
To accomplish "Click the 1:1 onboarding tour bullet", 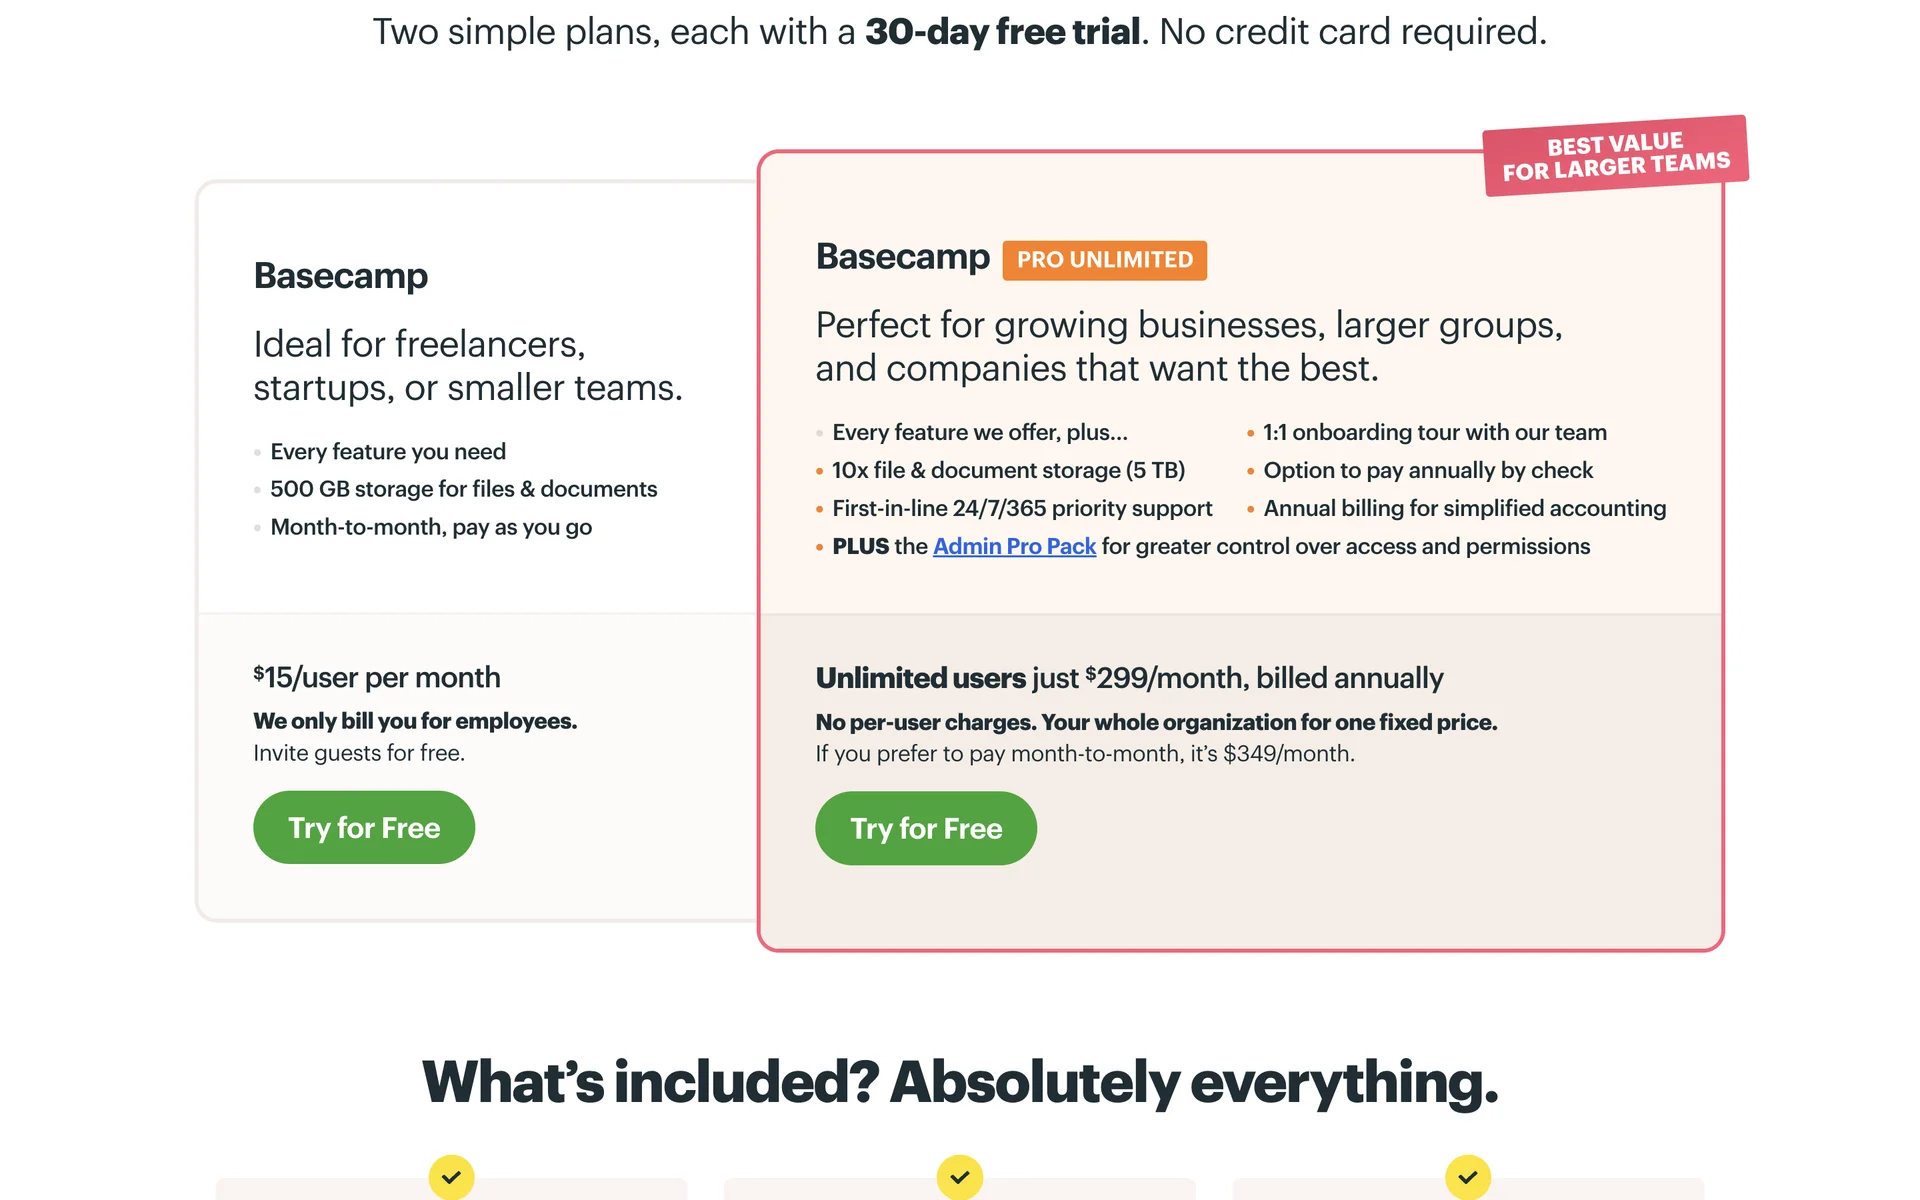I will coord(1434,432).
